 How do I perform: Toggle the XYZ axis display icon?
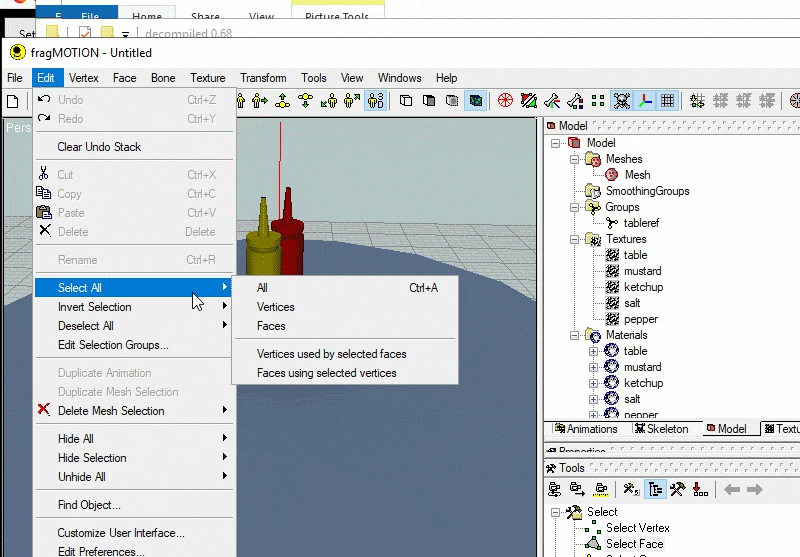coord(645,100)
